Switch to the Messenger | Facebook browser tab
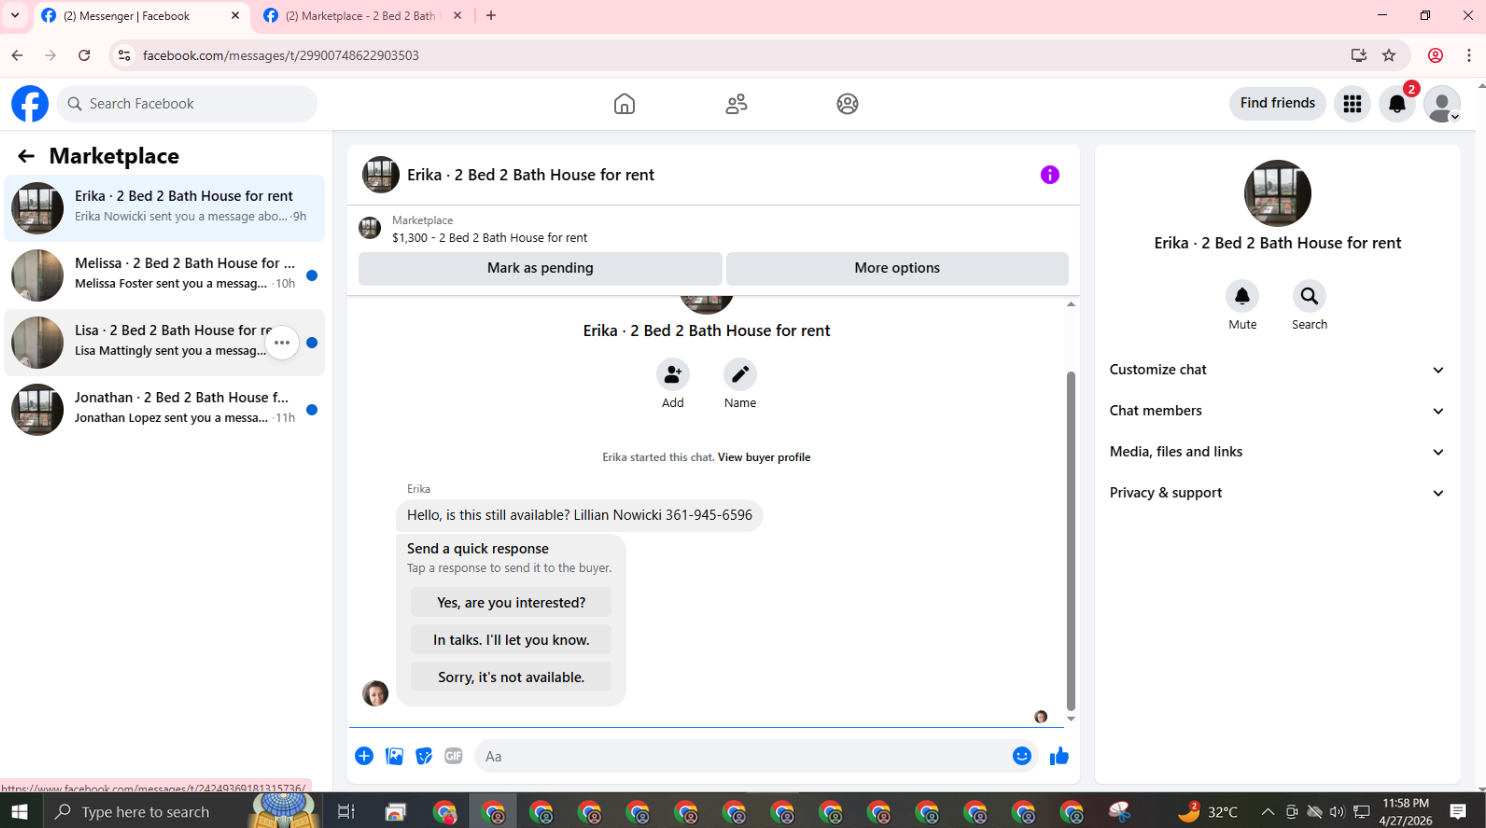 [141, 16]
